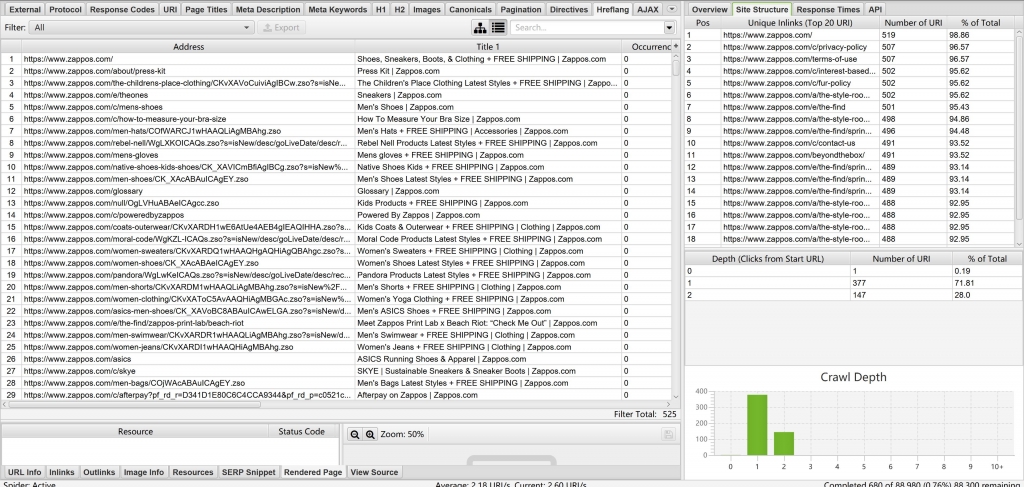Screen dimensions: 1024x487
Task: Select row https://www.zappos.com/c/mens-shoes
Action: 336,107
